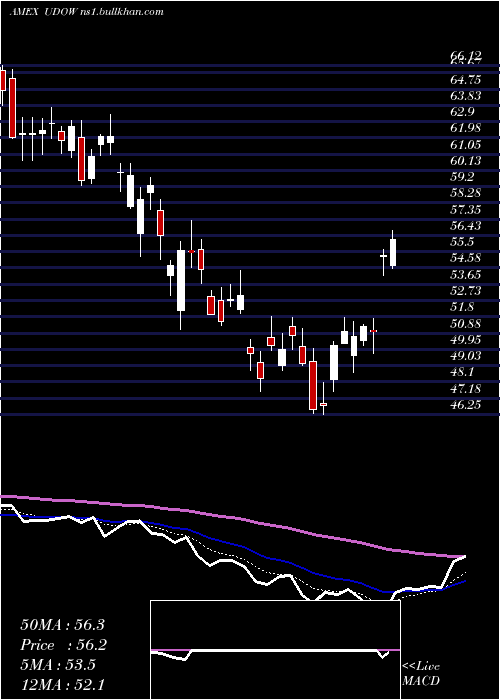Viewport: 500px width, 700px height.
Task: Click the 46.25 price axis label
Action: coord(466,404)
